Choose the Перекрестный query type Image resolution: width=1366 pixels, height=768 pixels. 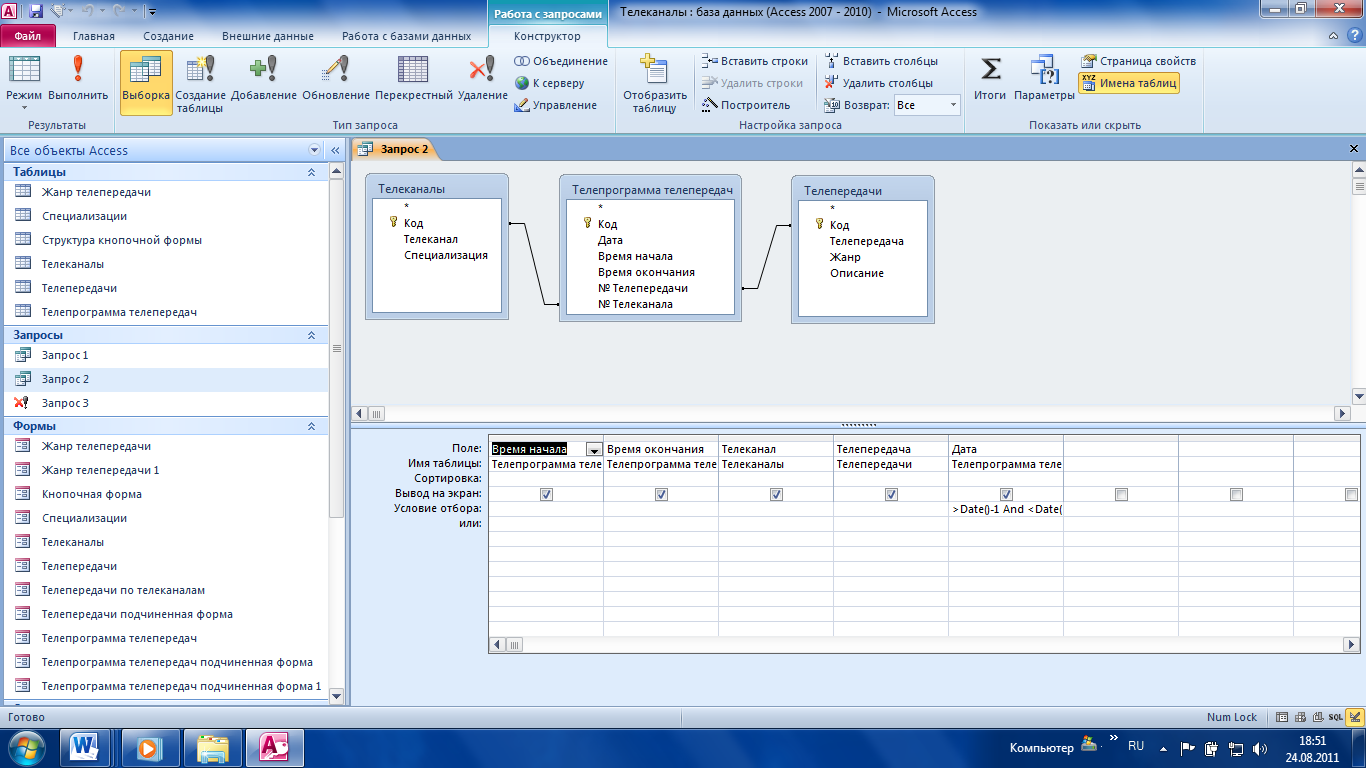[414, 83]
